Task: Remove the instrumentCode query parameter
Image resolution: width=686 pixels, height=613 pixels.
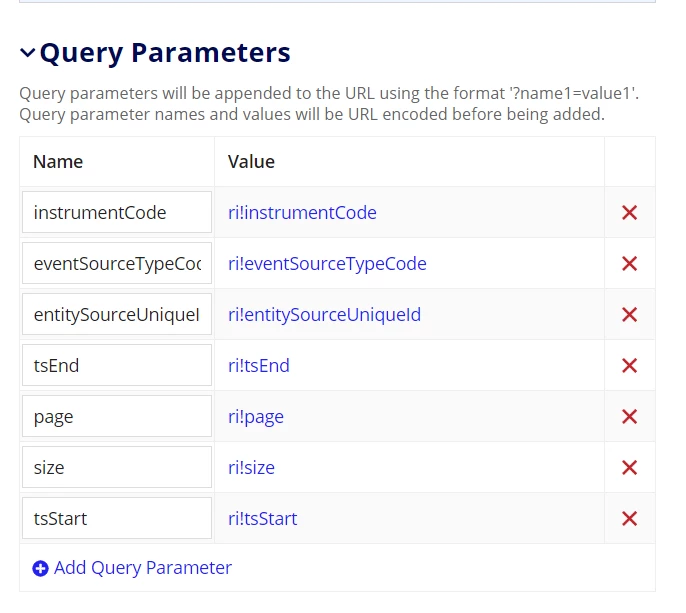Action: point(629,213)
